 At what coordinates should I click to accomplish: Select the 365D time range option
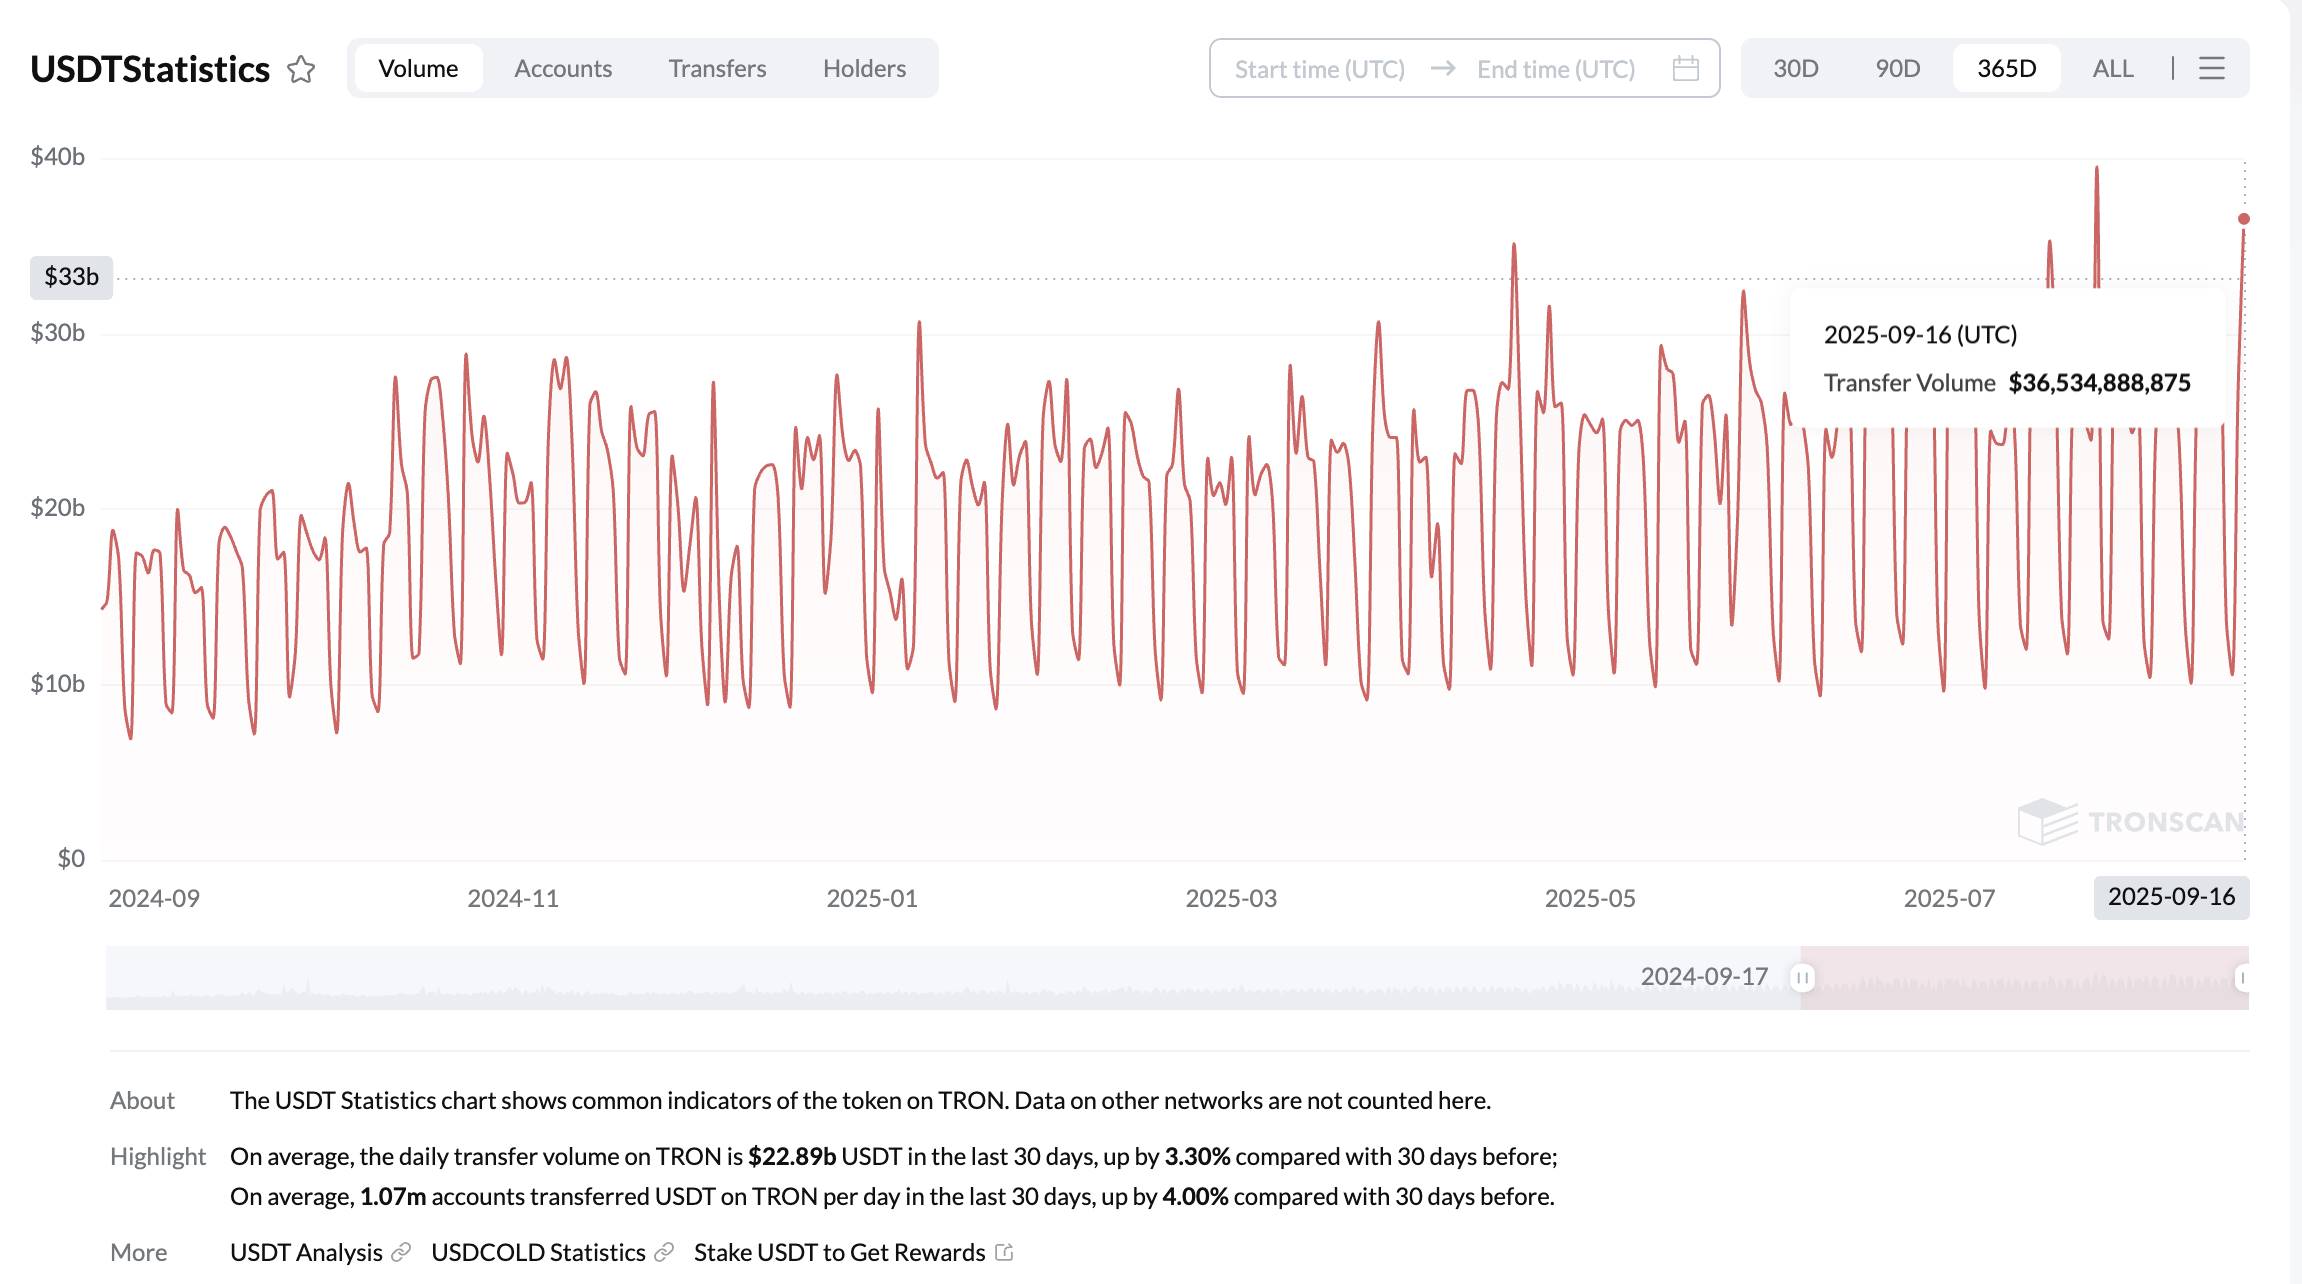point(2007,68)
